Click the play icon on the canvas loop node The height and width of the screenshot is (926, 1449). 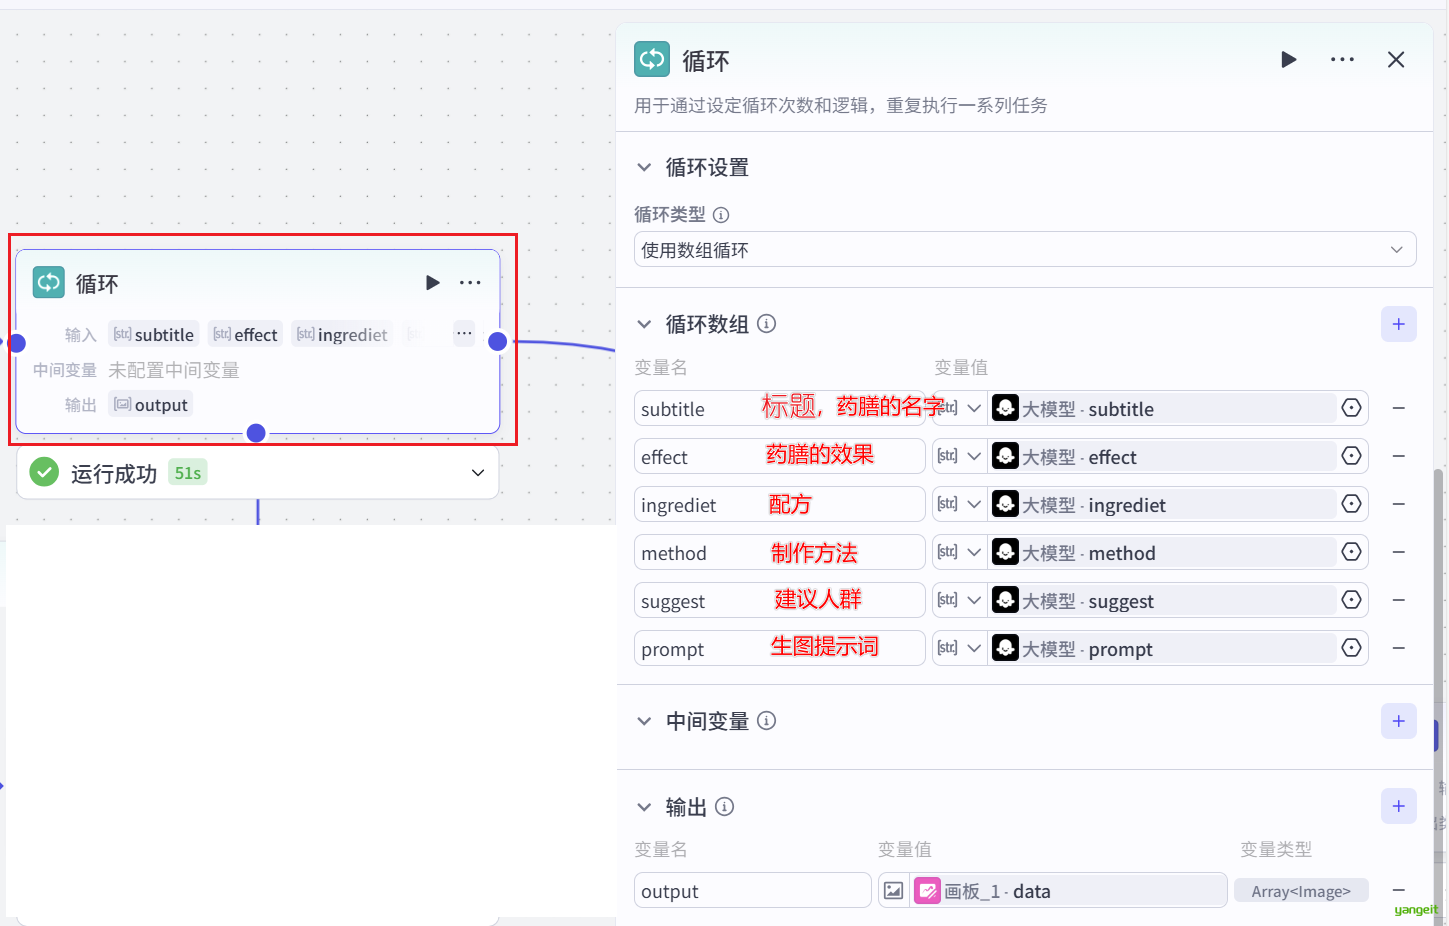pos(432,283)
